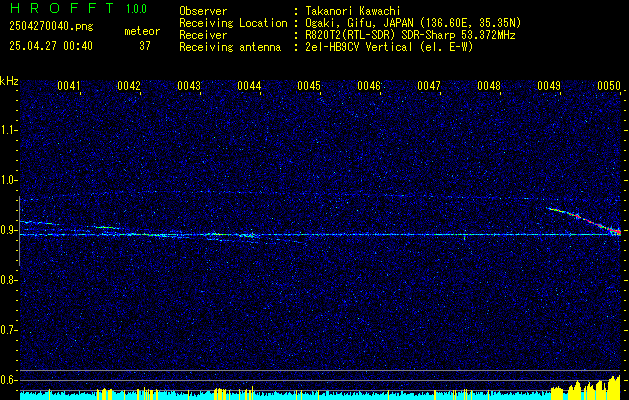Click the 2el-HB9CV Vertical antenna text
Image resolution: width=629 pixels, height=400 pixels.
click(390, 47)
